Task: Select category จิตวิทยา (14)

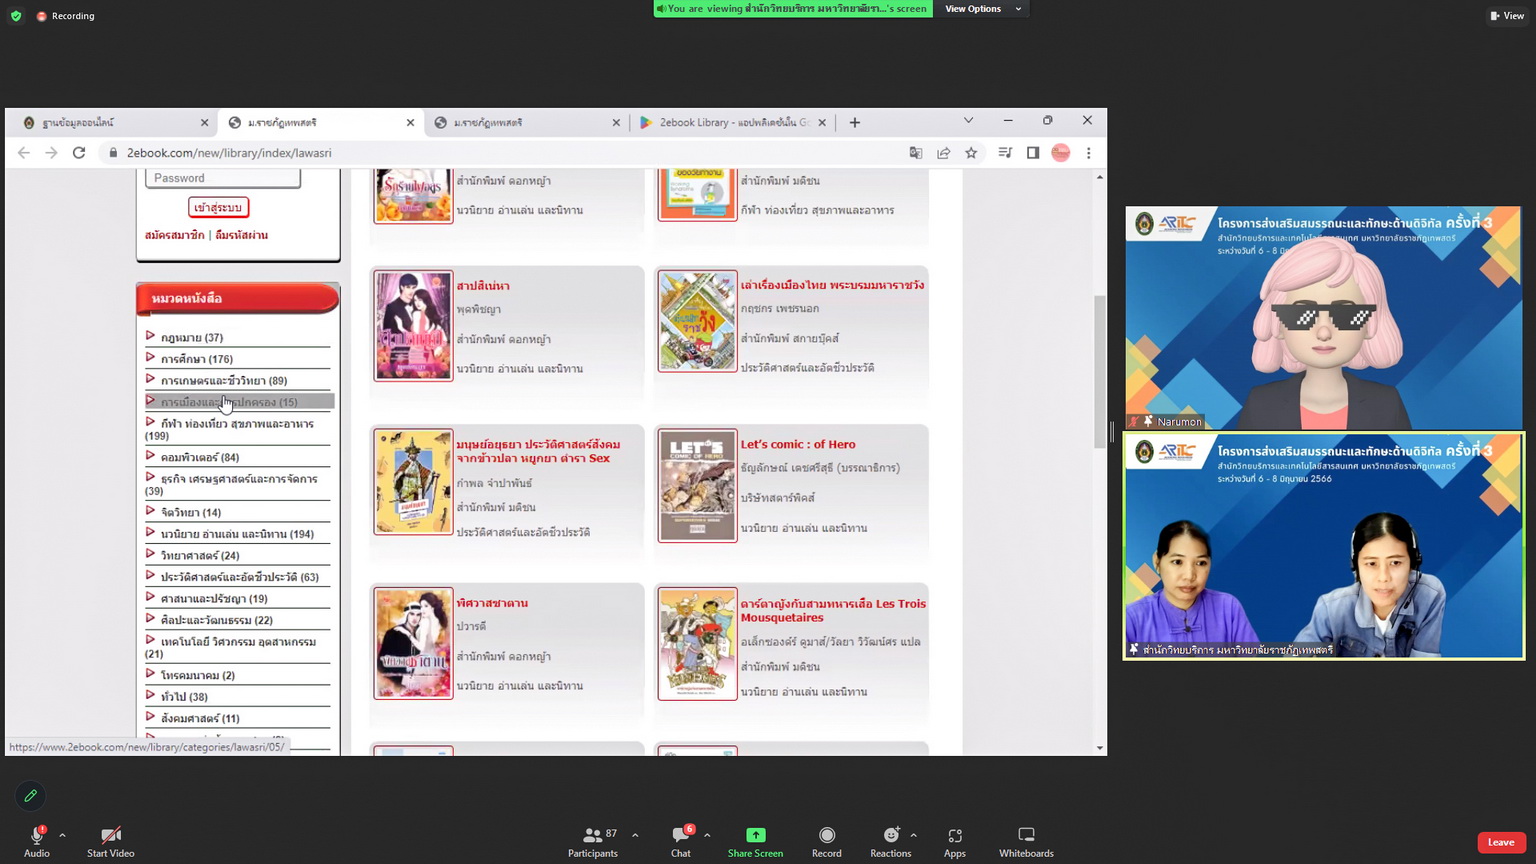Action: coord(191,512)
